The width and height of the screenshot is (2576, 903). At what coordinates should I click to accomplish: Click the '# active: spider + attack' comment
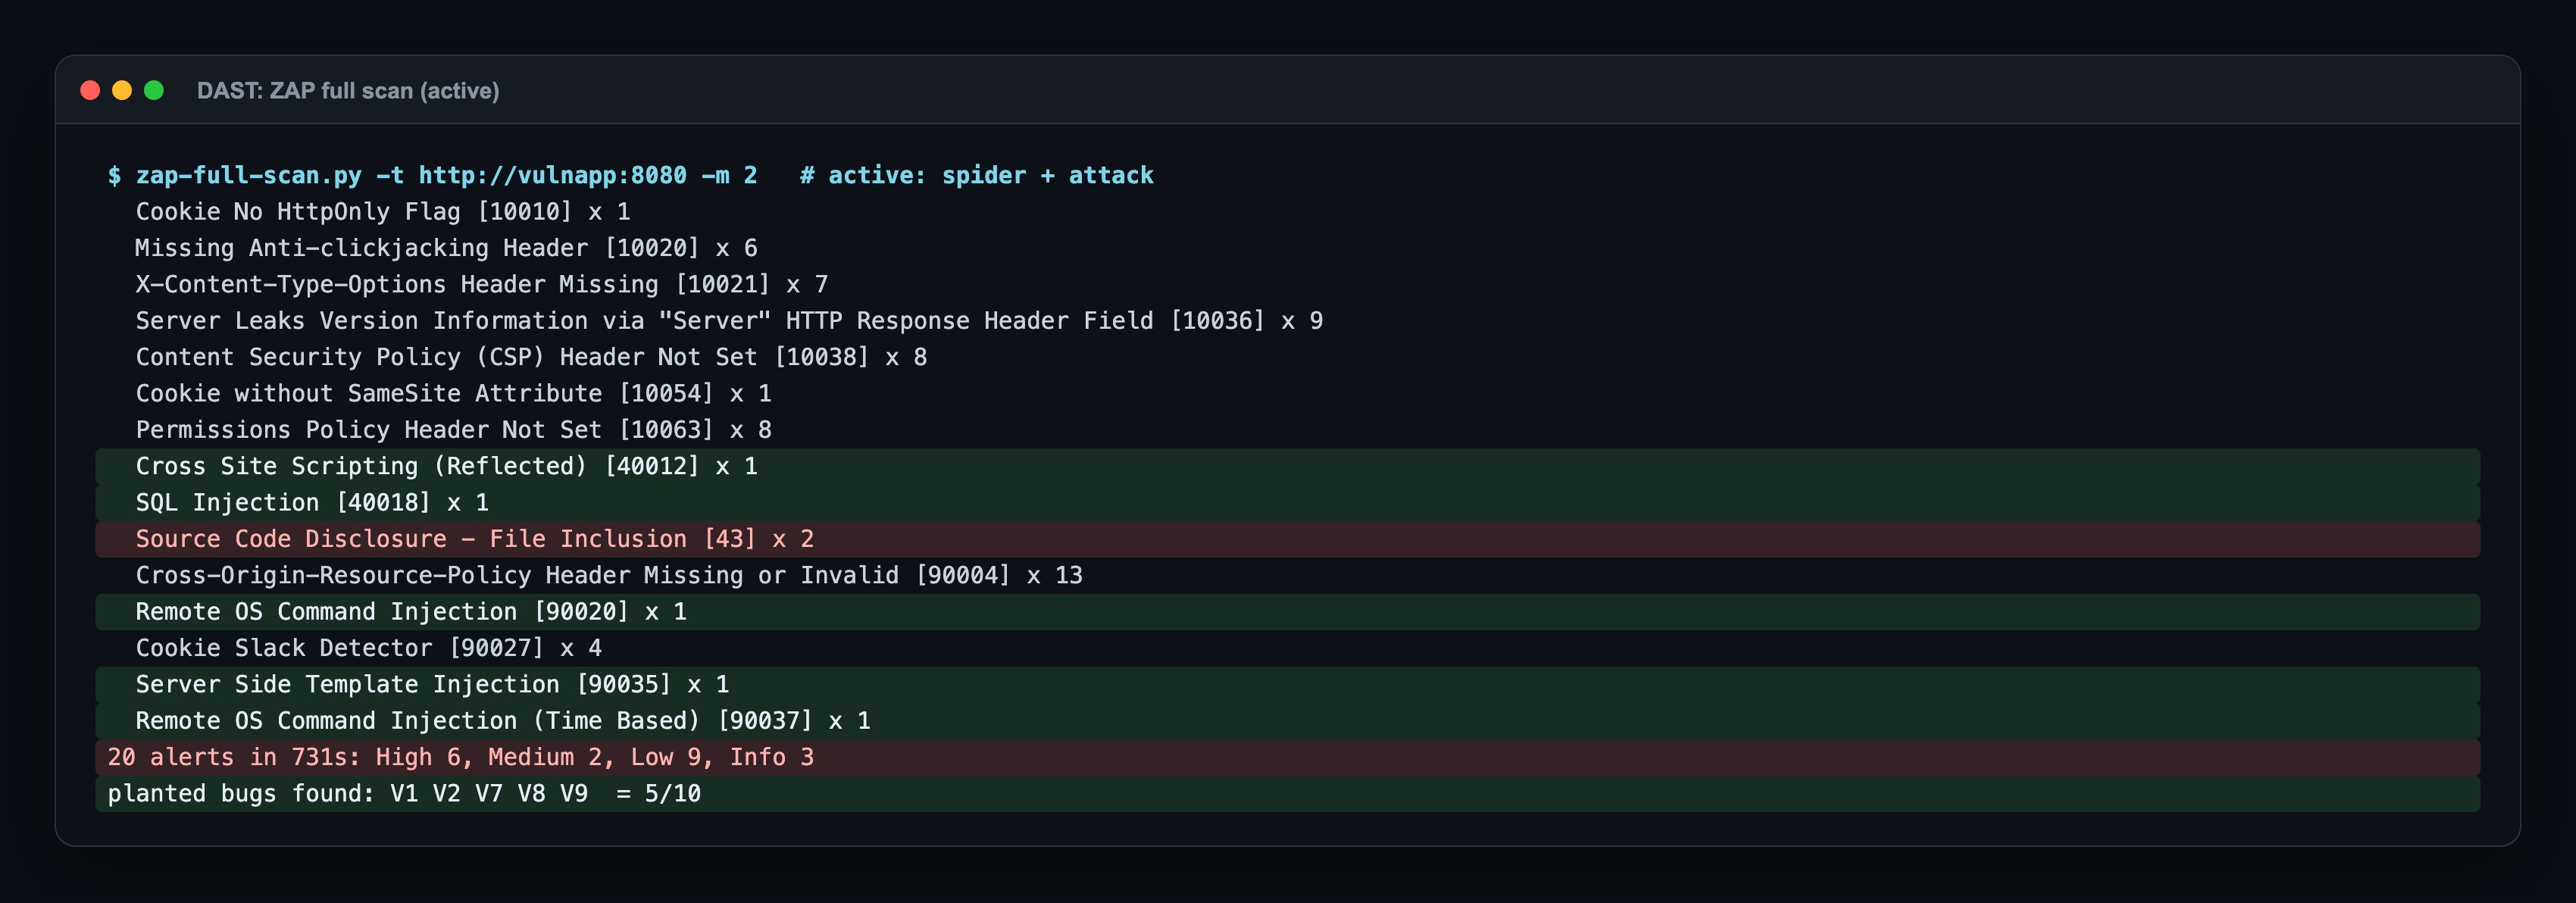[x=976, y=175]
